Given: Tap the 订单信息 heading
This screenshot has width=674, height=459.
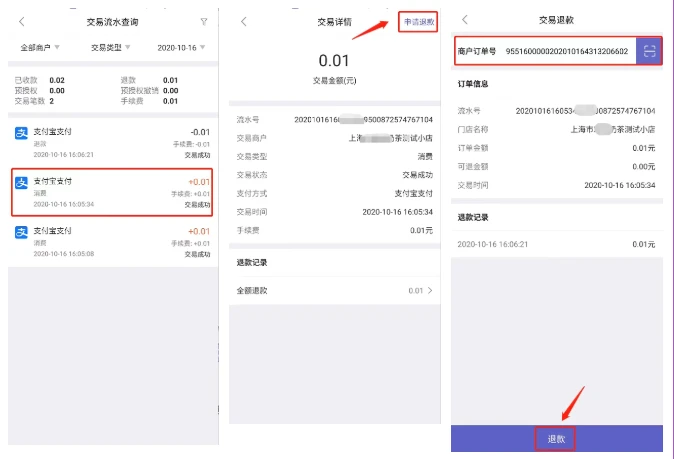Looking at the screenshot, I should (x=473, y=84).
